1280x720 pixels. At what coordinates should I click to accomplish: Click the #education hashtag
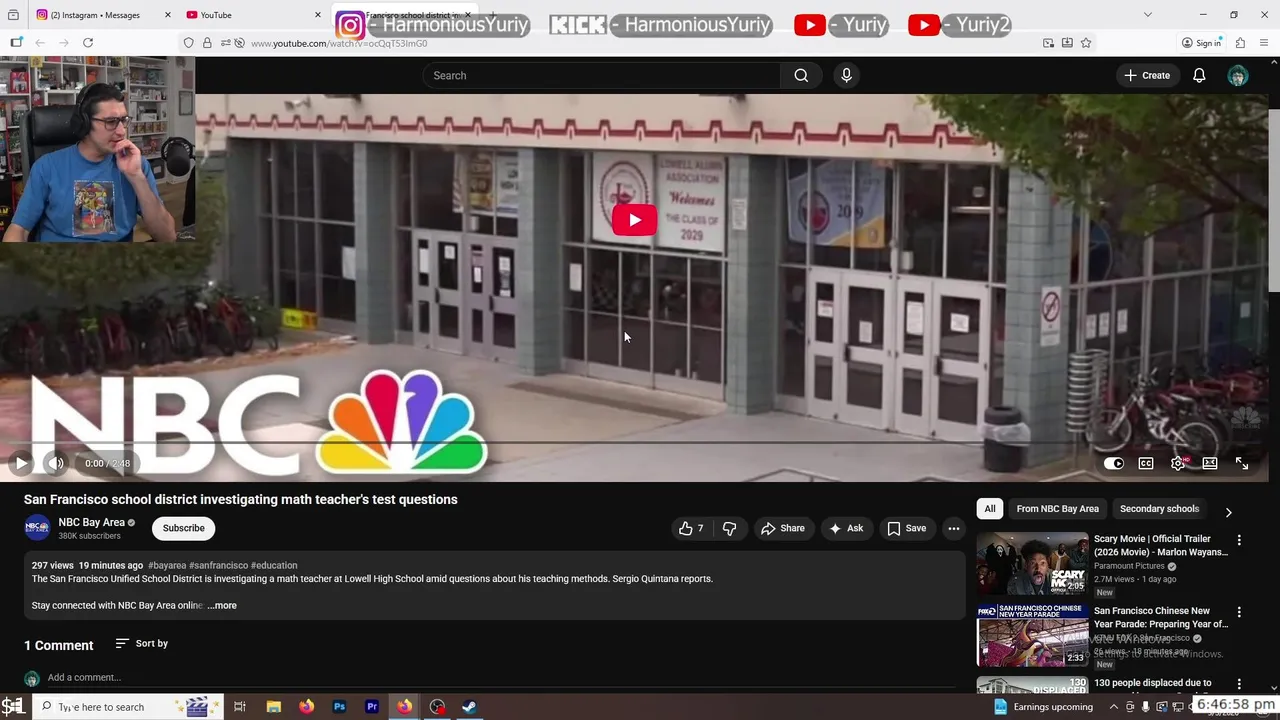(x=274, y=565)
